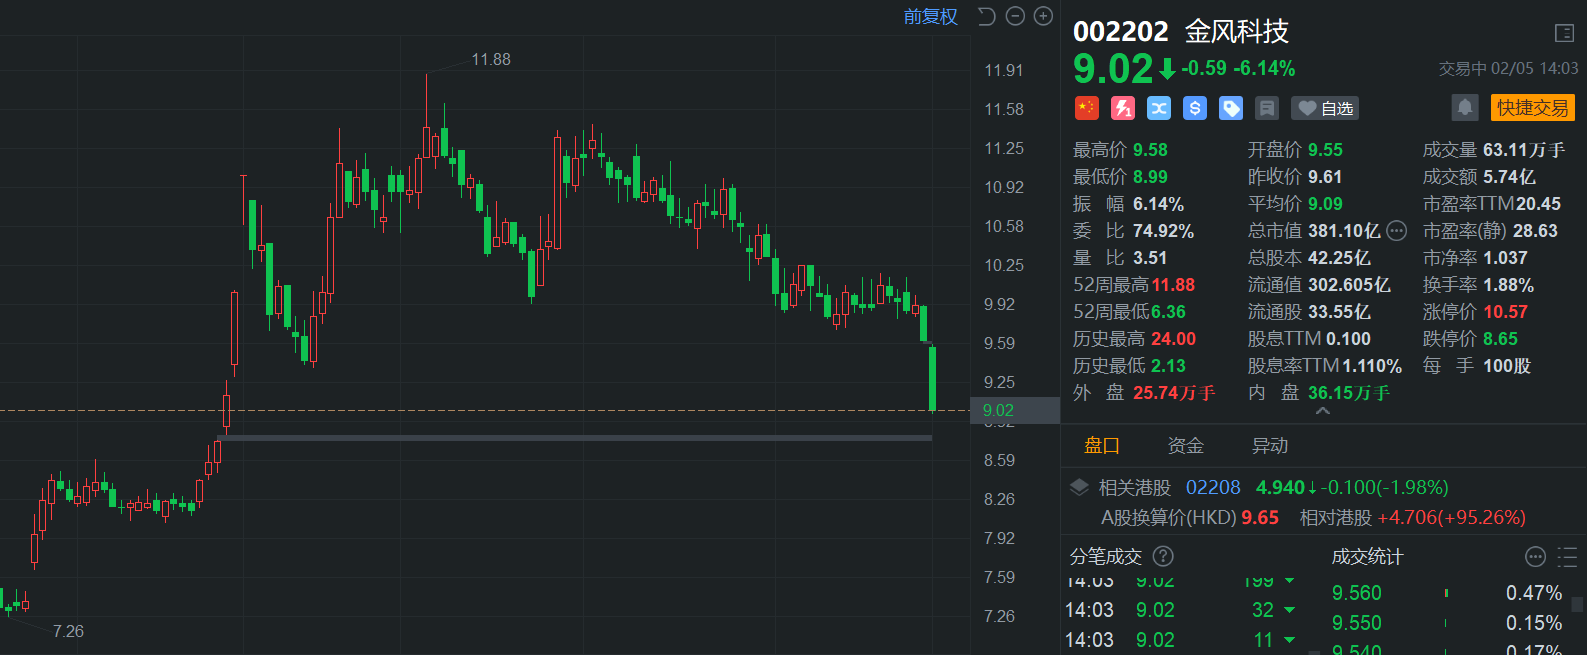Click the blue price tag icon
This screenshot has height=655, width=1587.
pos(1231,108)
